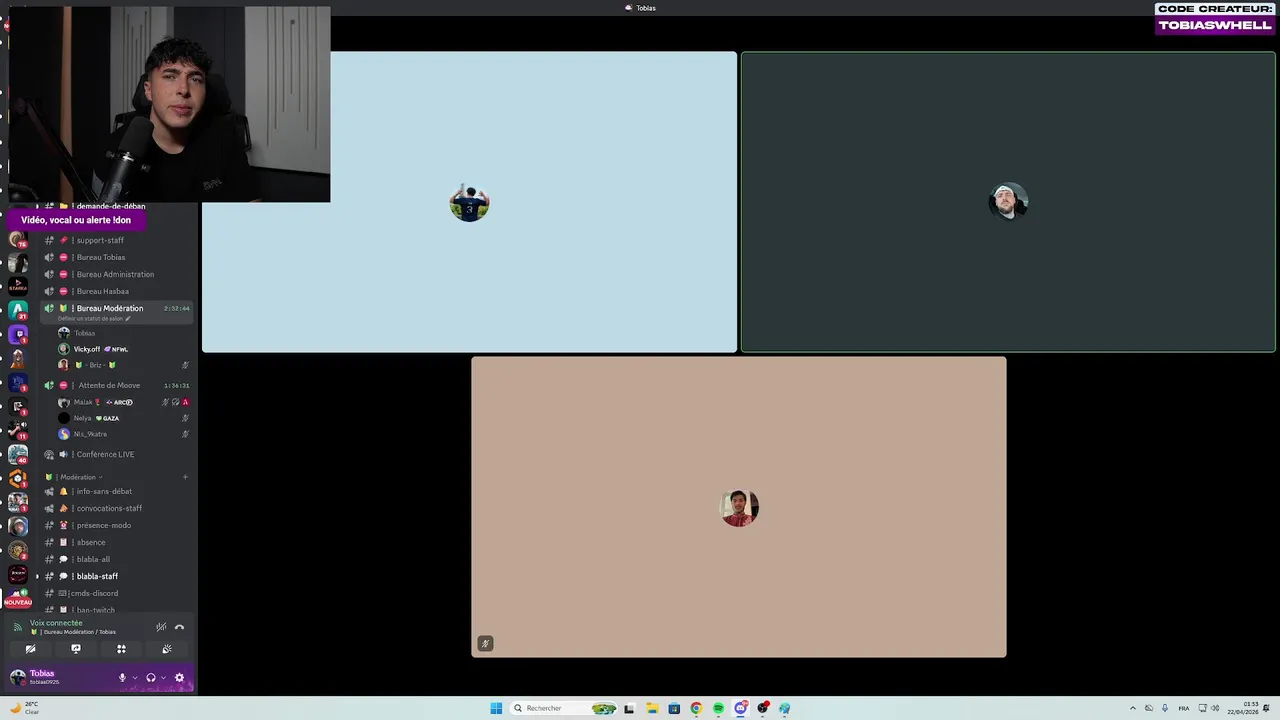Open Spotify from taskbar
1280x720 pixels.
718,708
